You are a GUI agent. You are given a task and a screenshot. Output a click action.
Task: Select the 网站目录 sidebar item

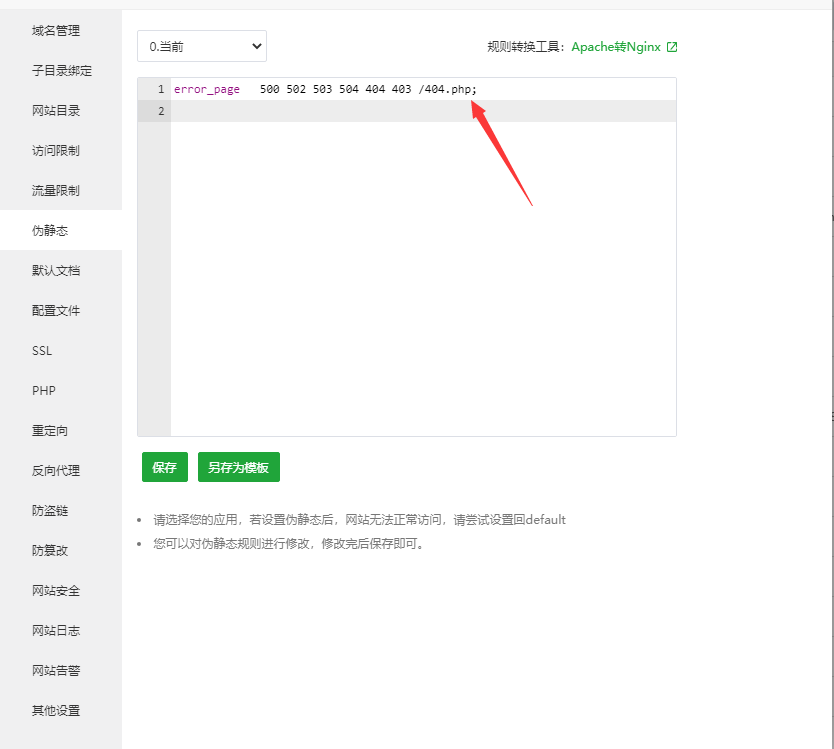coord(56,111)
